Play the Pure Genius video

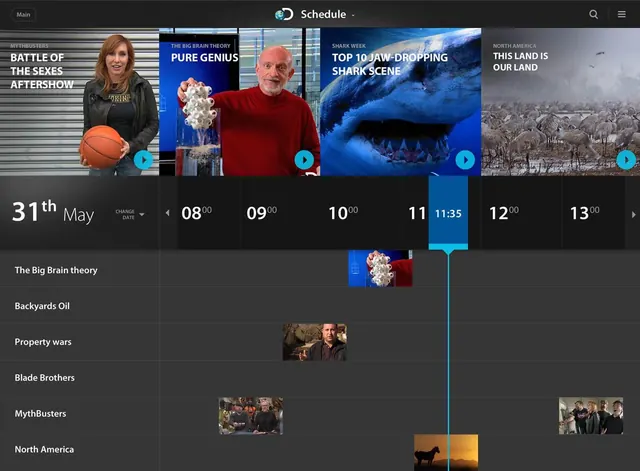click(x=304, y=160)
